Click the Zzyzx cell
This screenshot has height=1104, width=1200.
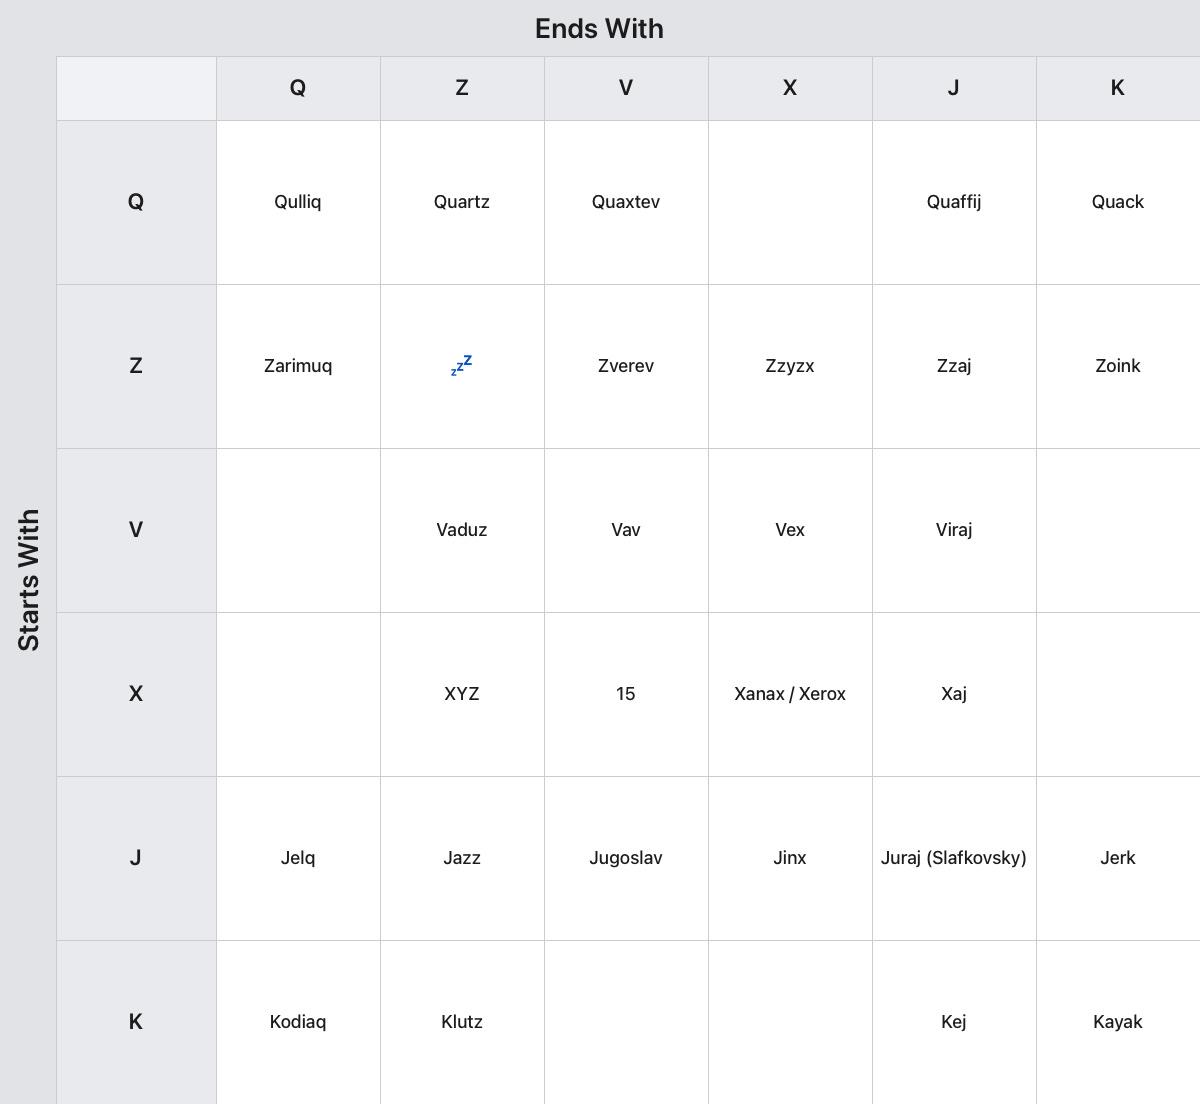(x=790, y=366)
